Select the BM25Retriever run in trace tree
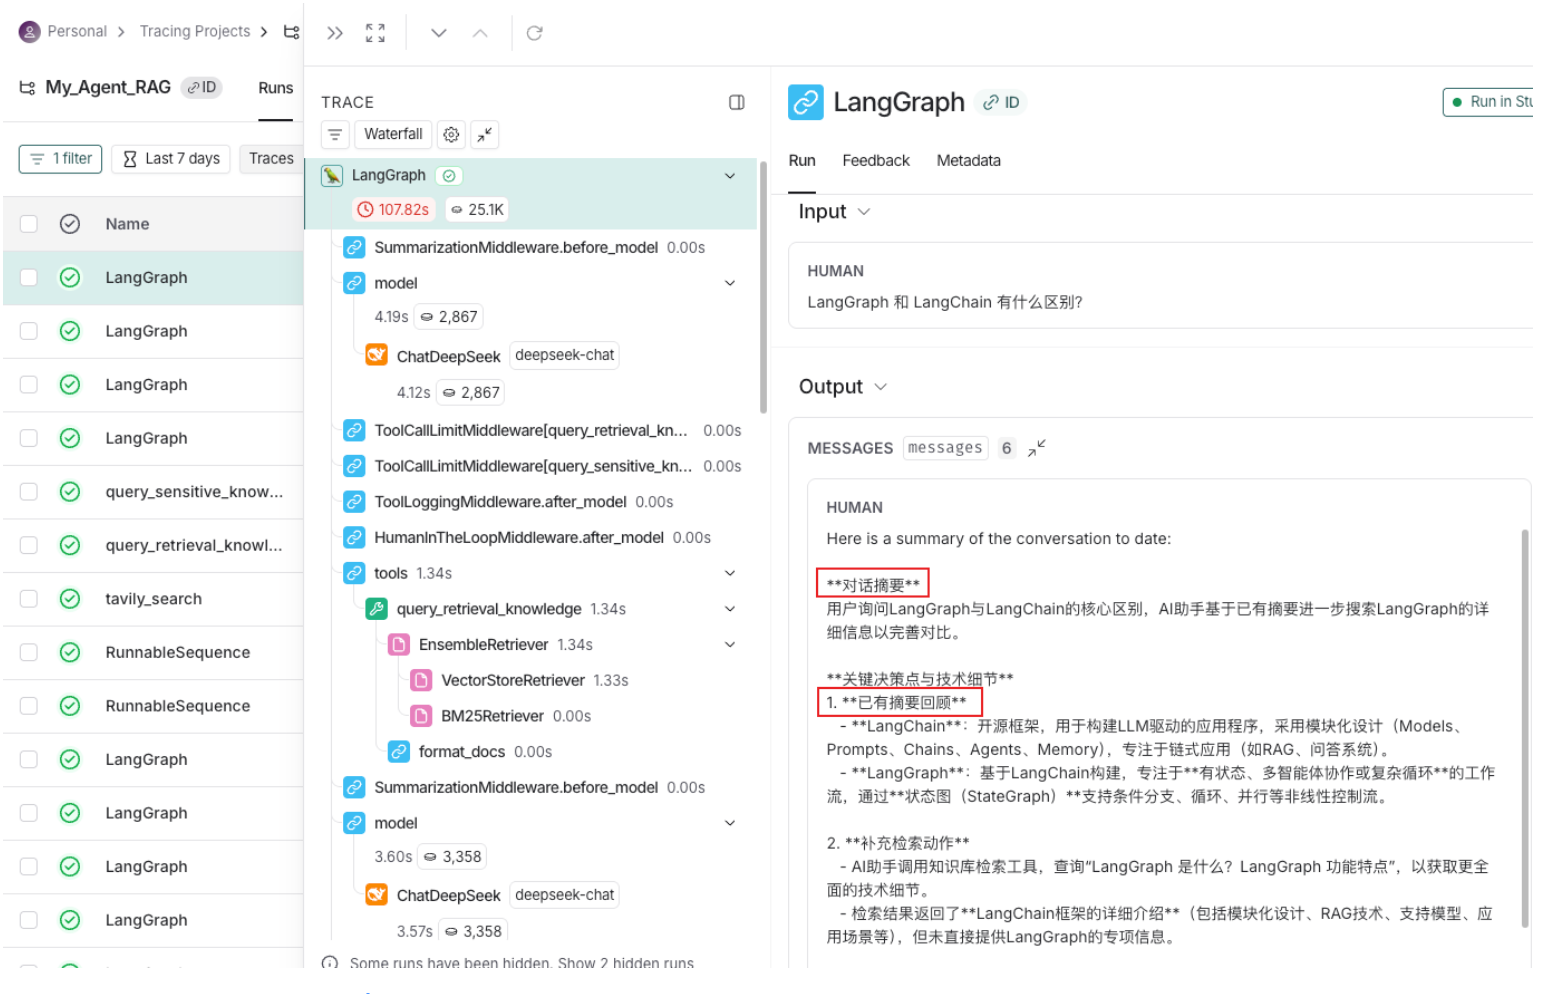The image size is (1556, 994). coord(492,716)
